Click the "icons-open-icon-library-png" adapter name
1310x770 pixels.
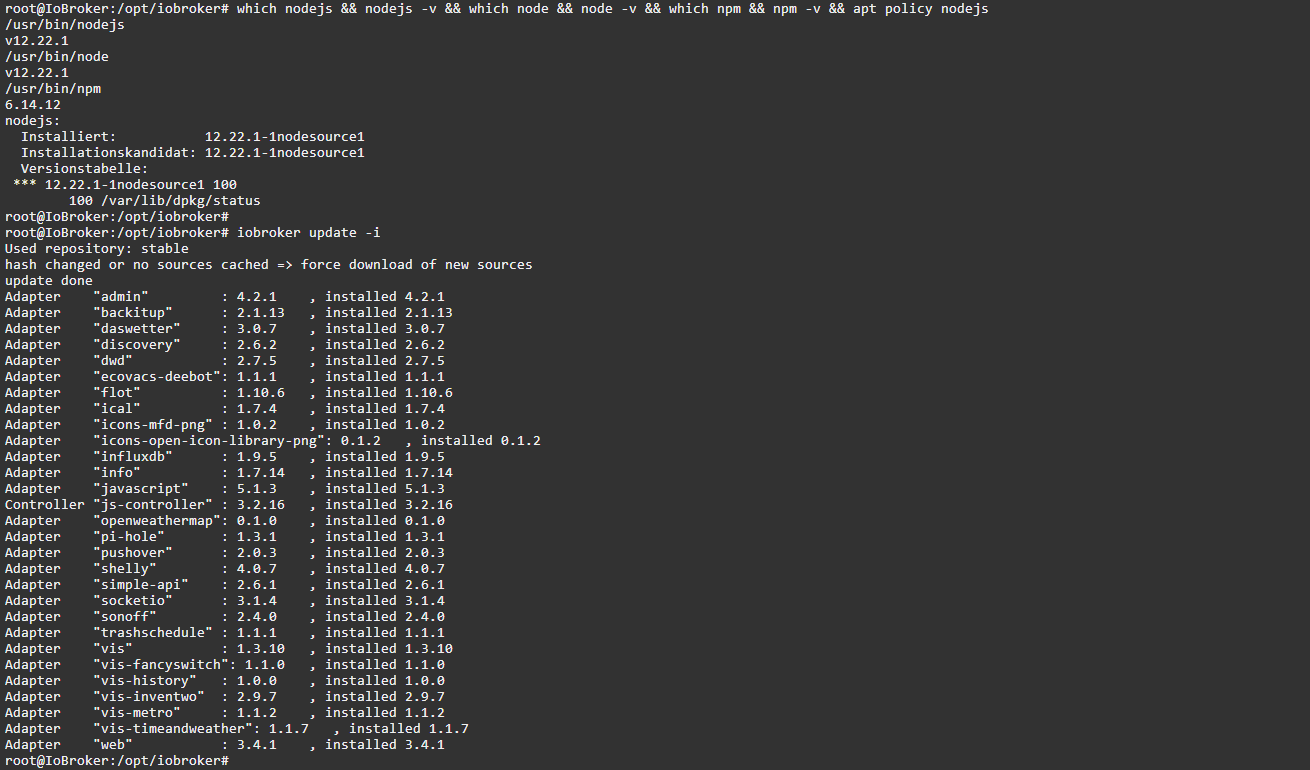[x=208, y=441]
